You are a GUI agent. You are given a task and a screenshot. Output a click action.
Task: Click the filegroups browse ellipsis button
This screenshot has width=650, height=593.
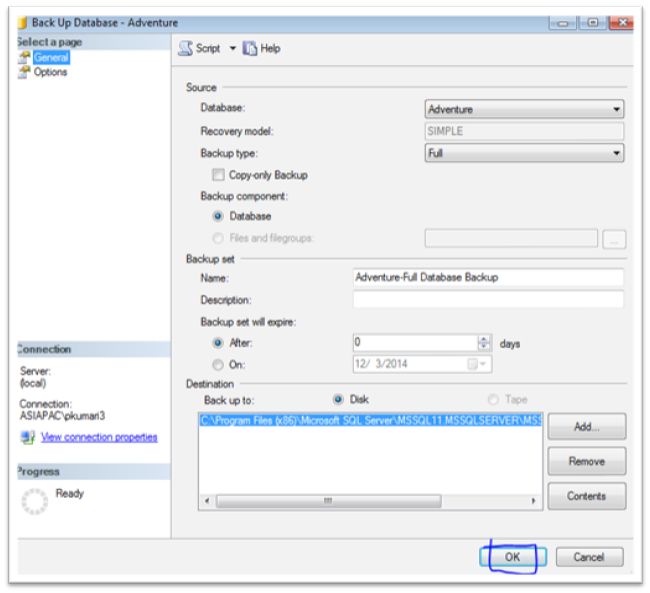pyautogui.click(x=614, y=239)
